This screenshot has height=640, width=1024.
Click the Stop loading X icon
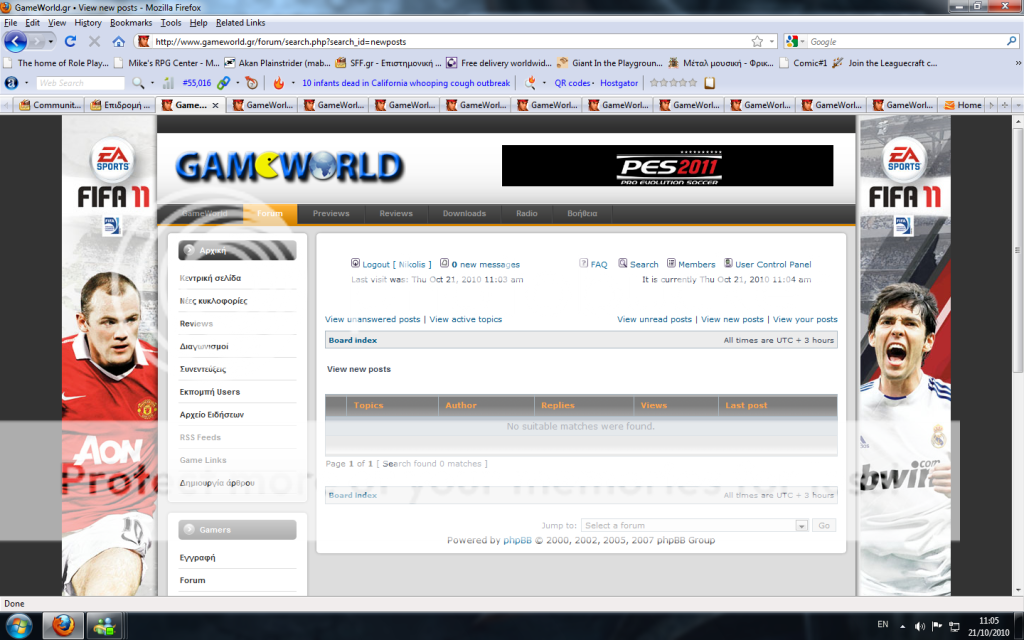click(94, 41)
